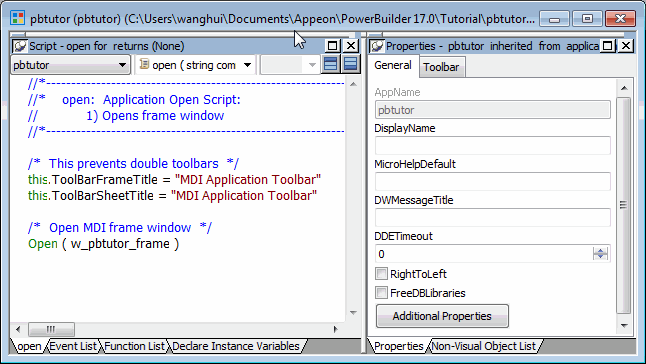Image resolution: width=646 pixels, height=364 pixels.
Task: Maximize the Properties pane
Action: 607,46
